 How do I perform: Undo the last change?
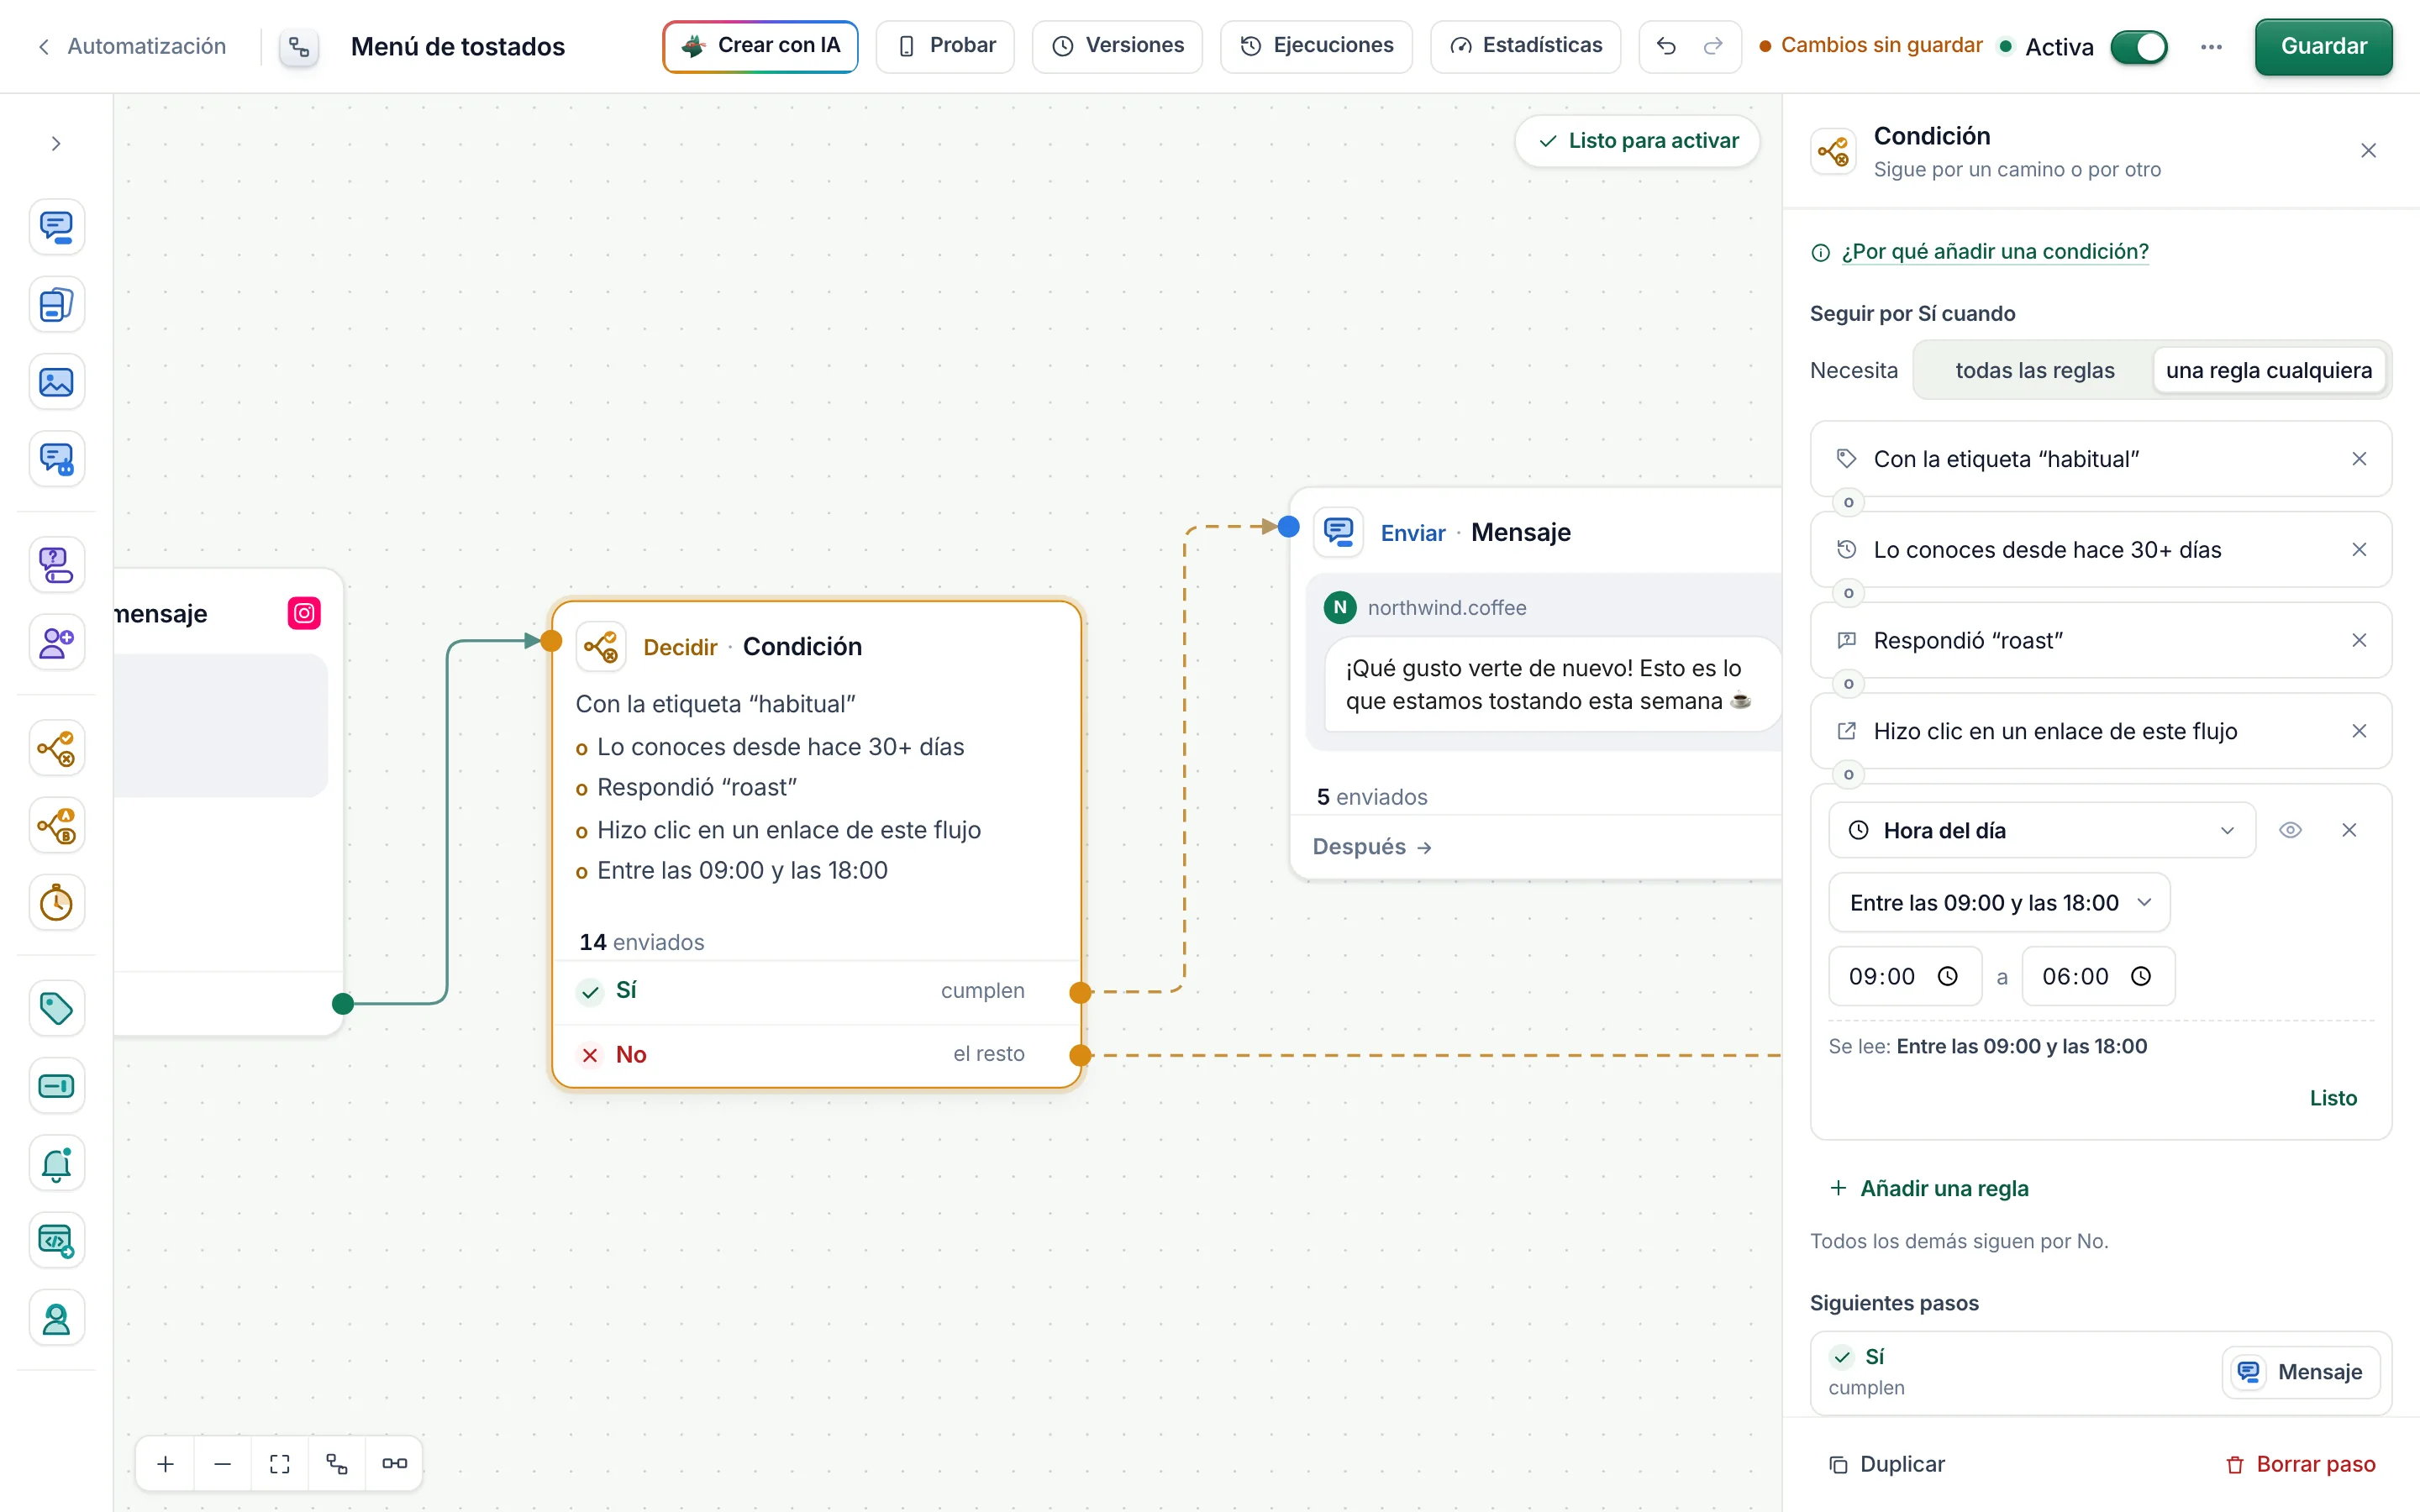coord(1666,46)
